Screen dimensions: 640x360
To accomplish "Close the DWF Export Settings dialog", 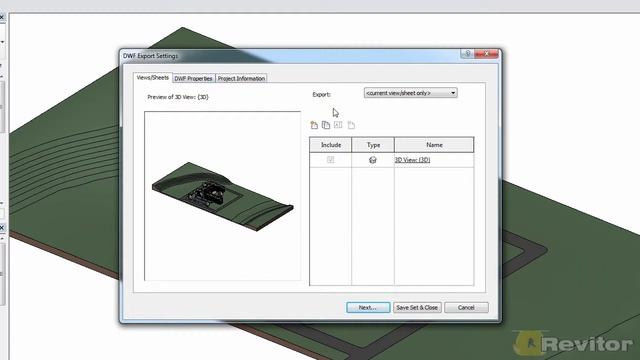I will [487, 53].
